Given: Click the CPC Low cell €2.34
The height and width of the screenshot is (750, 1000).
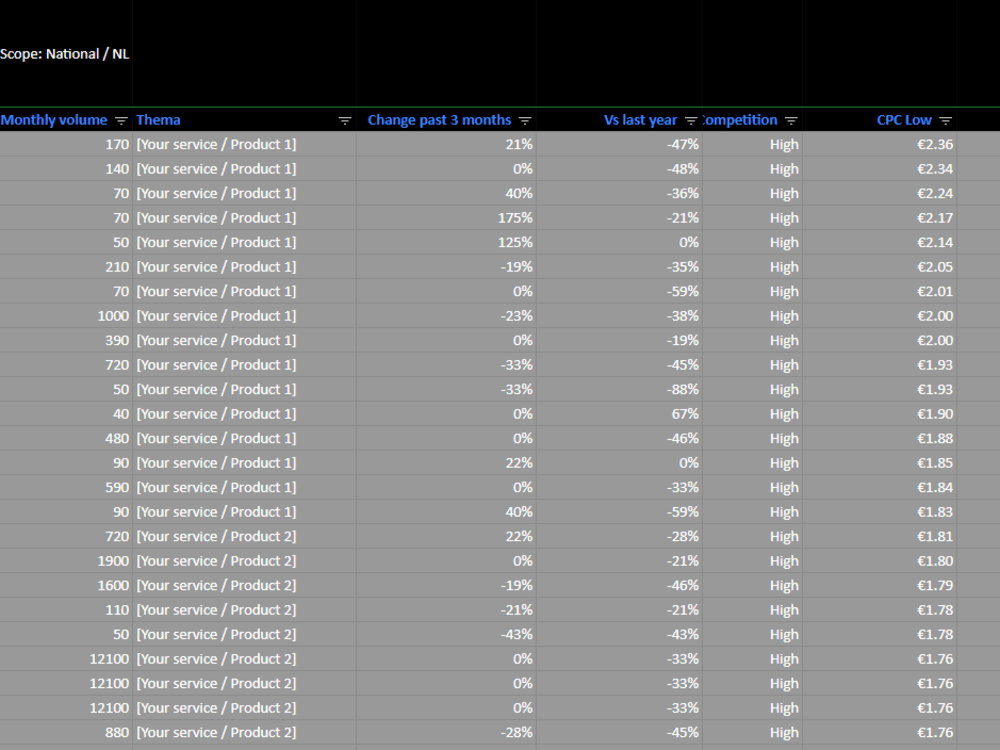Looking at the screenshot, I should tap(879, 169).
